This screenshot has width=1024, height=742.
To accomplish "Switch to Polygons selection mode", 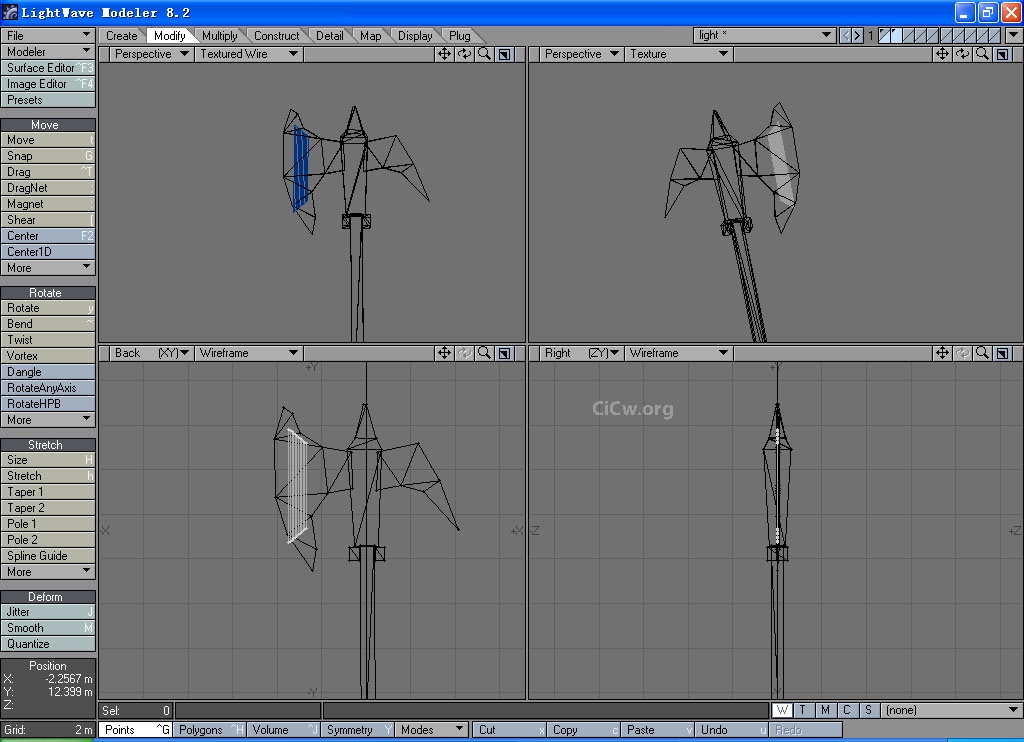I will (x=210, y=730).
